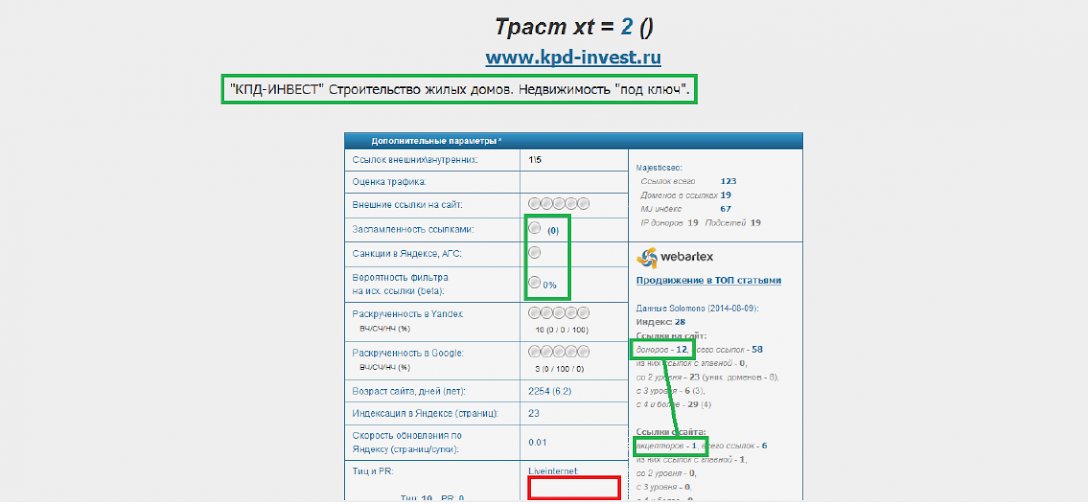Image resolution: width=1088 pixels, height=504 pixels.
Task: Click the 'Раскрученность в Google' rating circles
Action: coord(559,351)
